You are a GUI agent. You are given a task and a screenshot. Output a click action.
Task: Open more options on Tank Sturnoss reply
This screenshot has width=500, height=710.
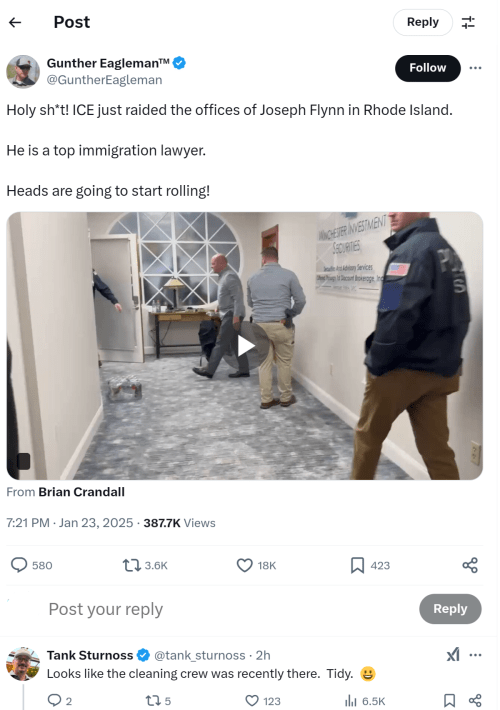[x=475, y=655]
